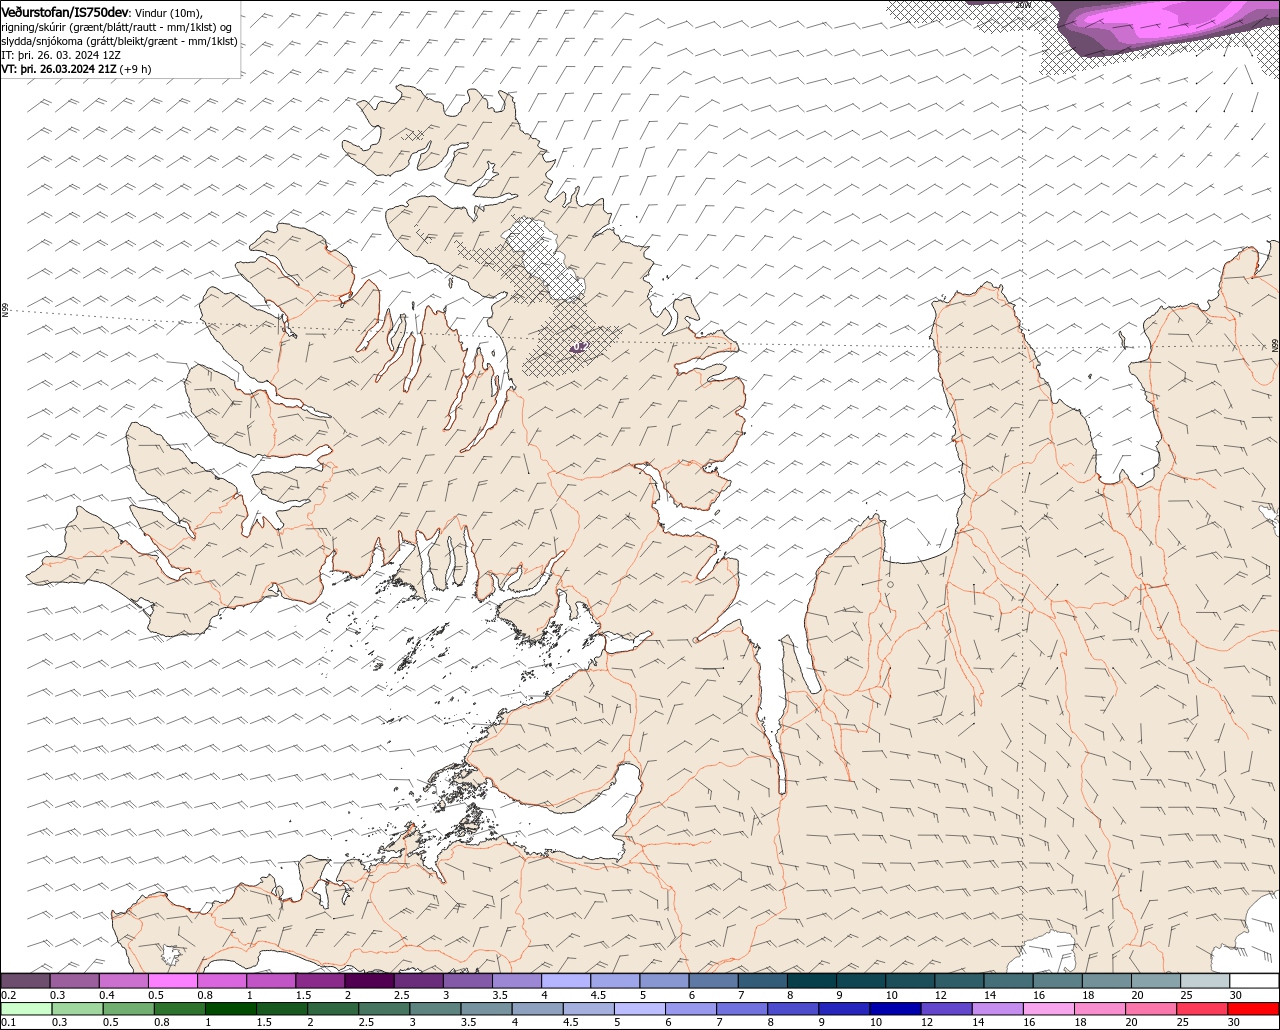The width and height of the screenshot is (1280, 1030).
Task: Pick the bright pink snow swatch starting at 0.5
Action: click(x=172, y=981)
